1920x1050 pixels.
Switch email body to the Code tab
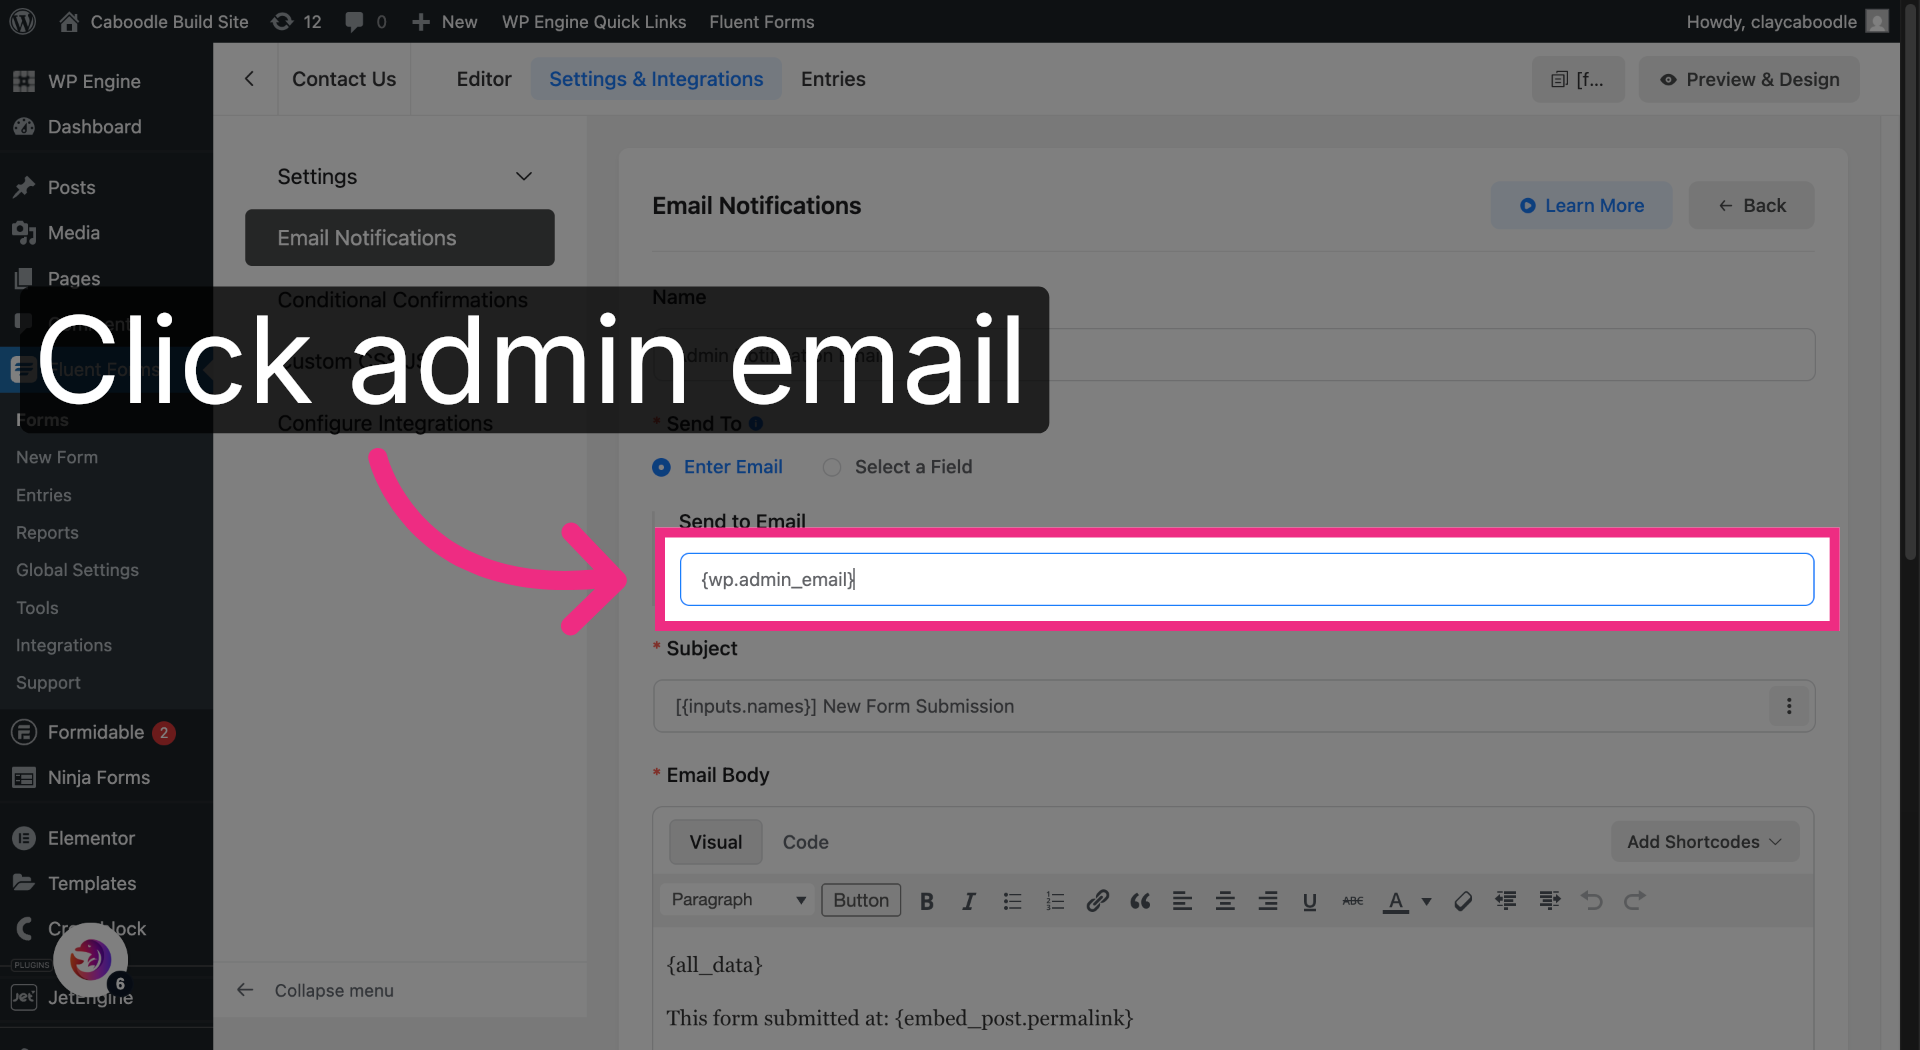805,842
